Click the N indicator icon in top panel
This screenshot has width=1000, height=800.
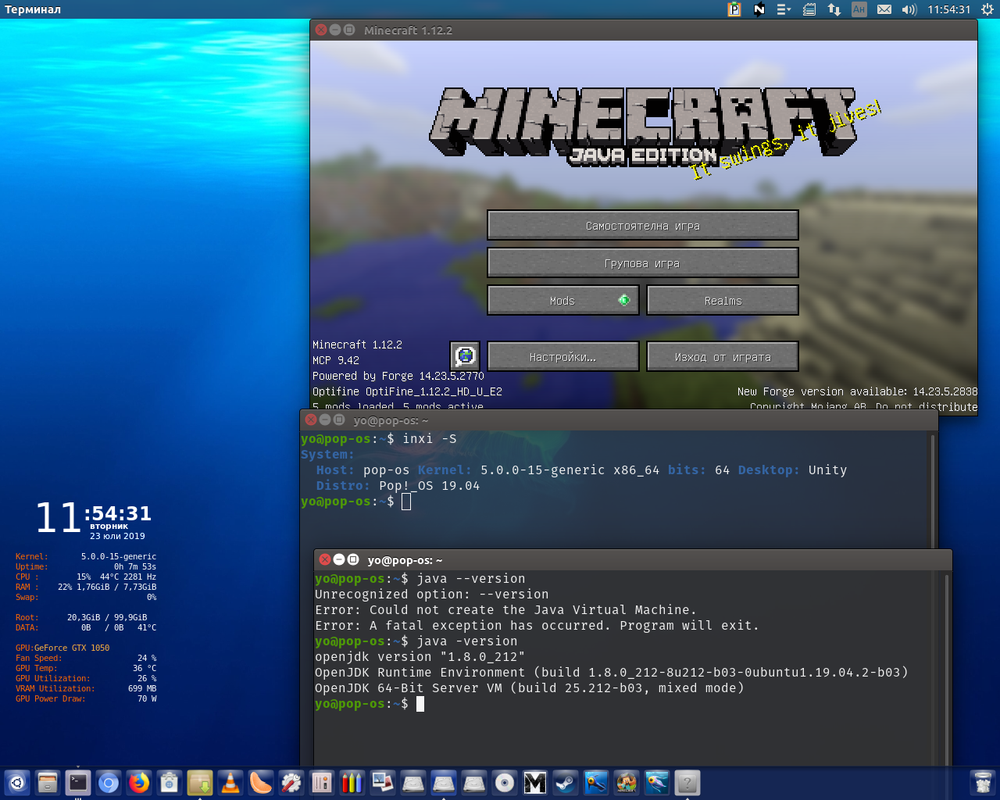point(759,10)
